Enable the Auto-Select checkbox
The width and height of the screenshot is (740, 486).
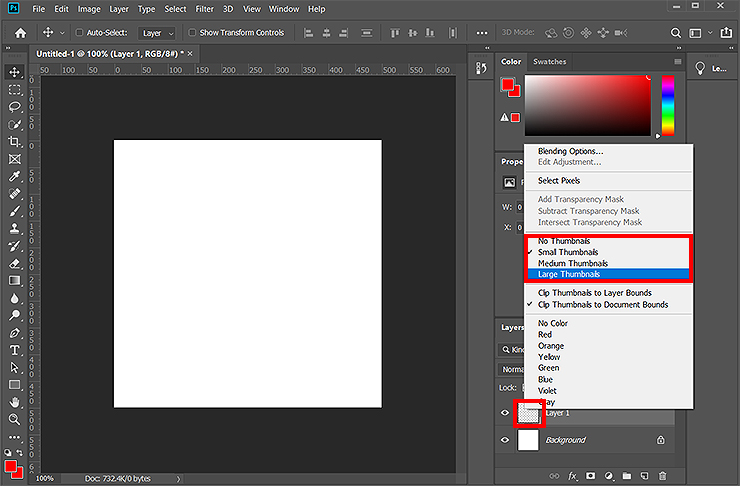[x=79, y=33]
